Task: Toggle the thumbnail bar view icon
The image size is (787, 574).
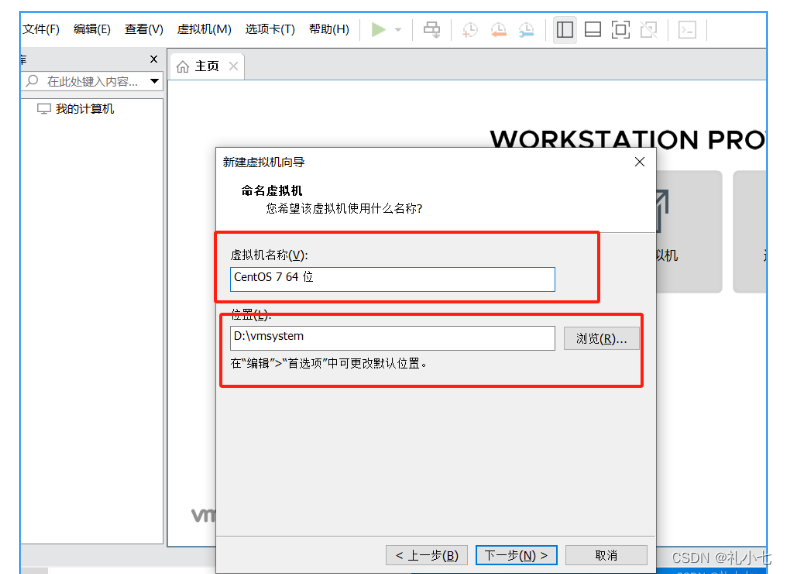Action: tap(593, 30)
